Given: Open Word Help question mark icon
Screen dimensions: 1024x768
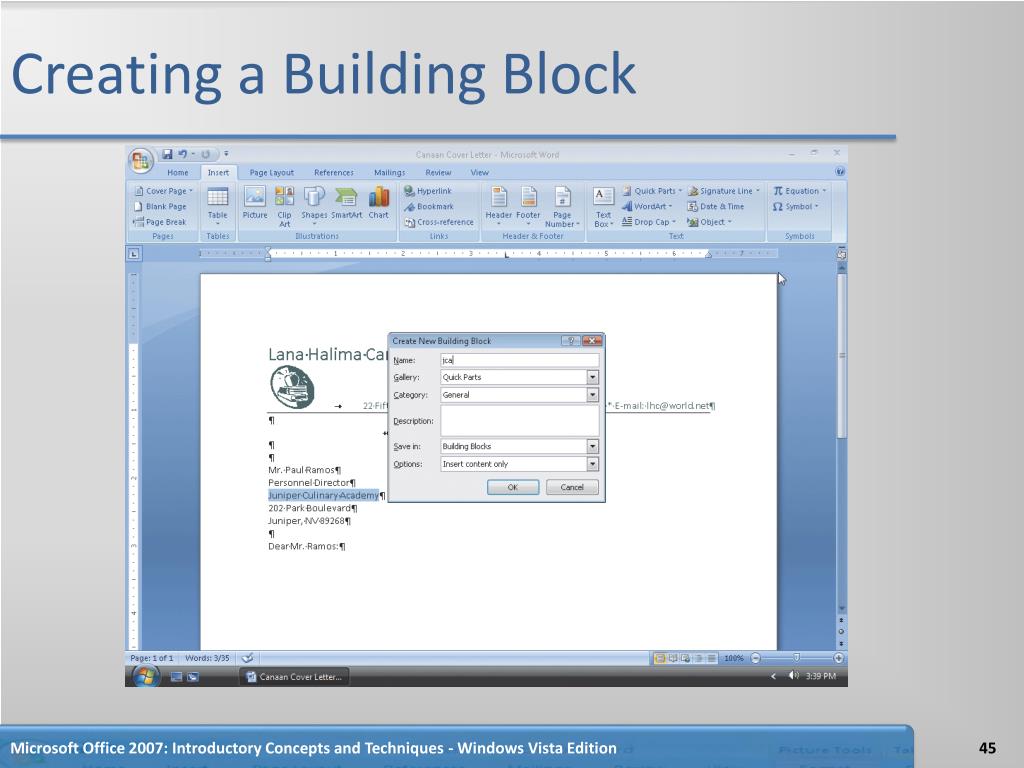Looking at the screenshot, I should [x=840, y=172].
